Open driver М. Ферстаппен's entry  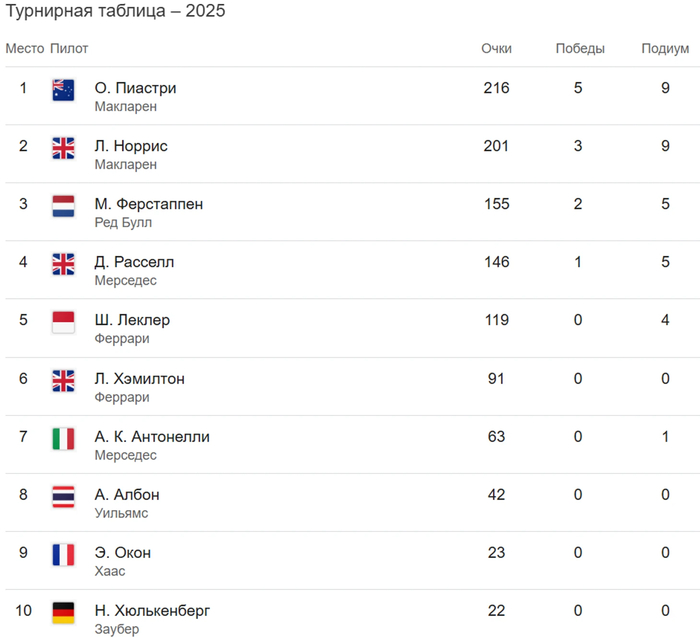tap(148, 204)
